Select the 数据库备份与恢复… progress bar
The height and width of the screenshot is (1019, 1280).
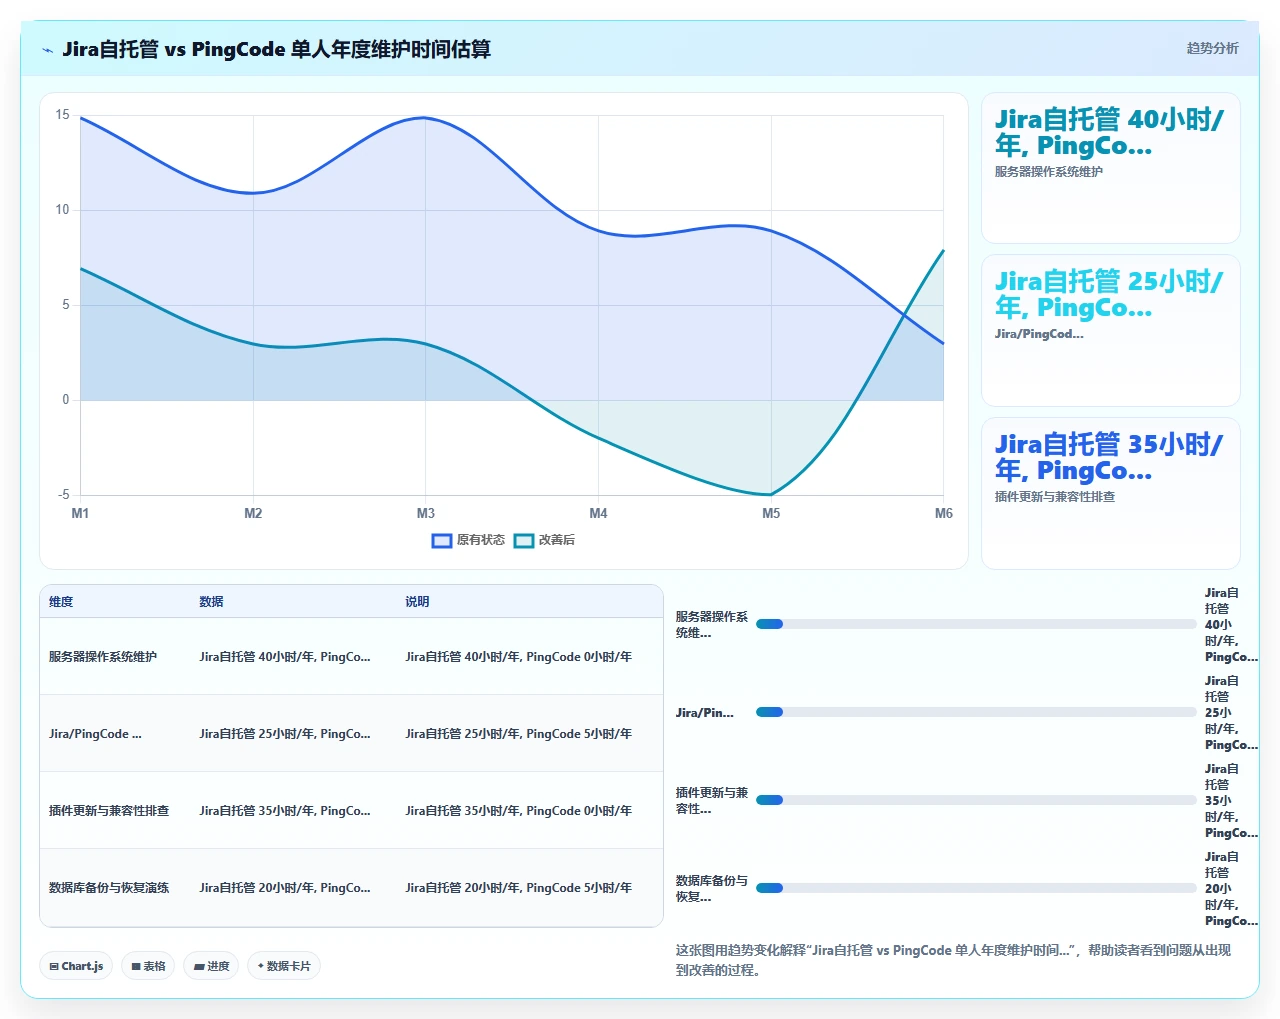976,888
